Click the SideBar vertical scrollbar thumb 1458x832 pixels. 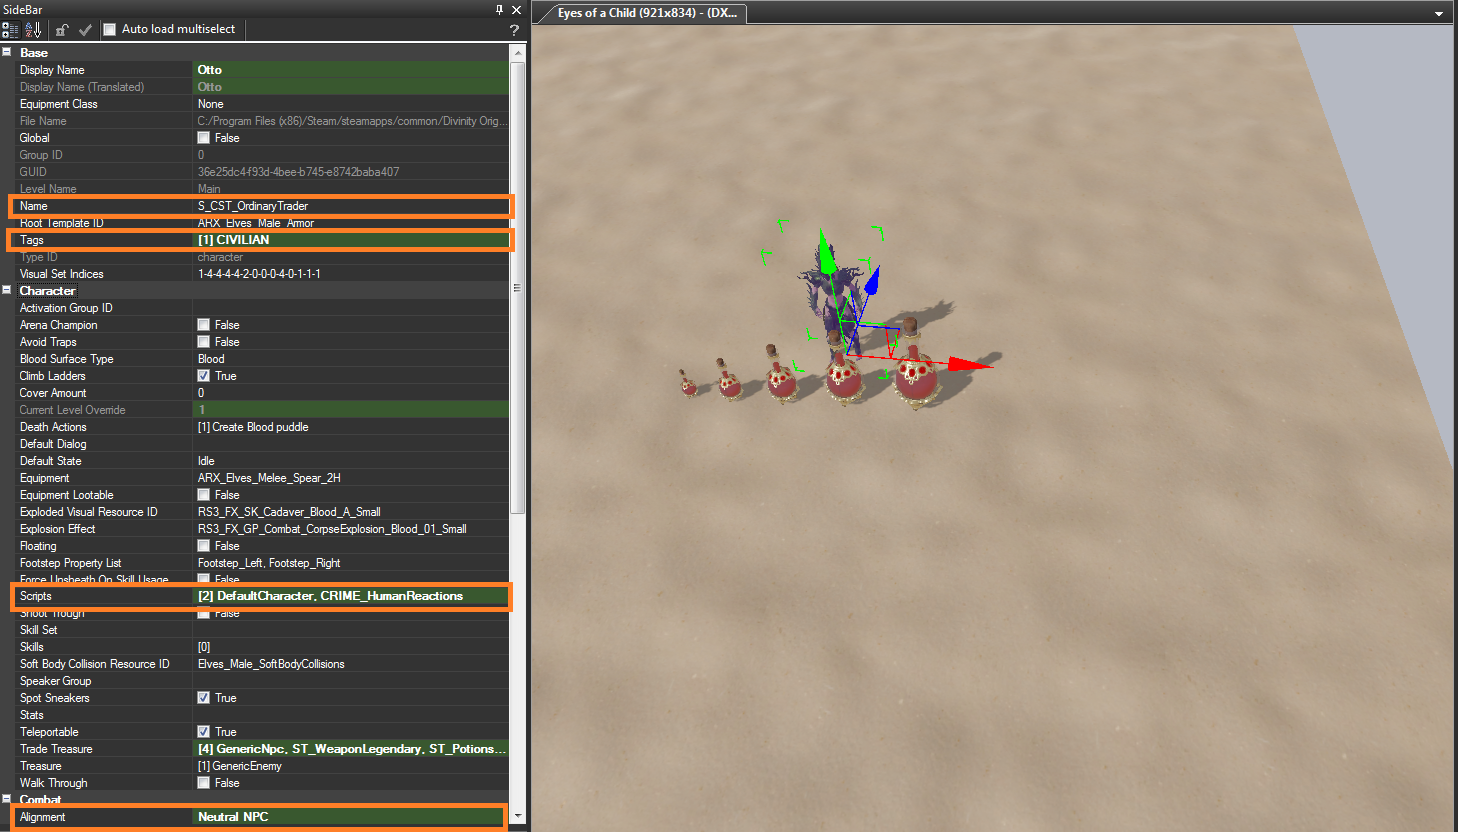pyautogui.click(x=518, y=288)
